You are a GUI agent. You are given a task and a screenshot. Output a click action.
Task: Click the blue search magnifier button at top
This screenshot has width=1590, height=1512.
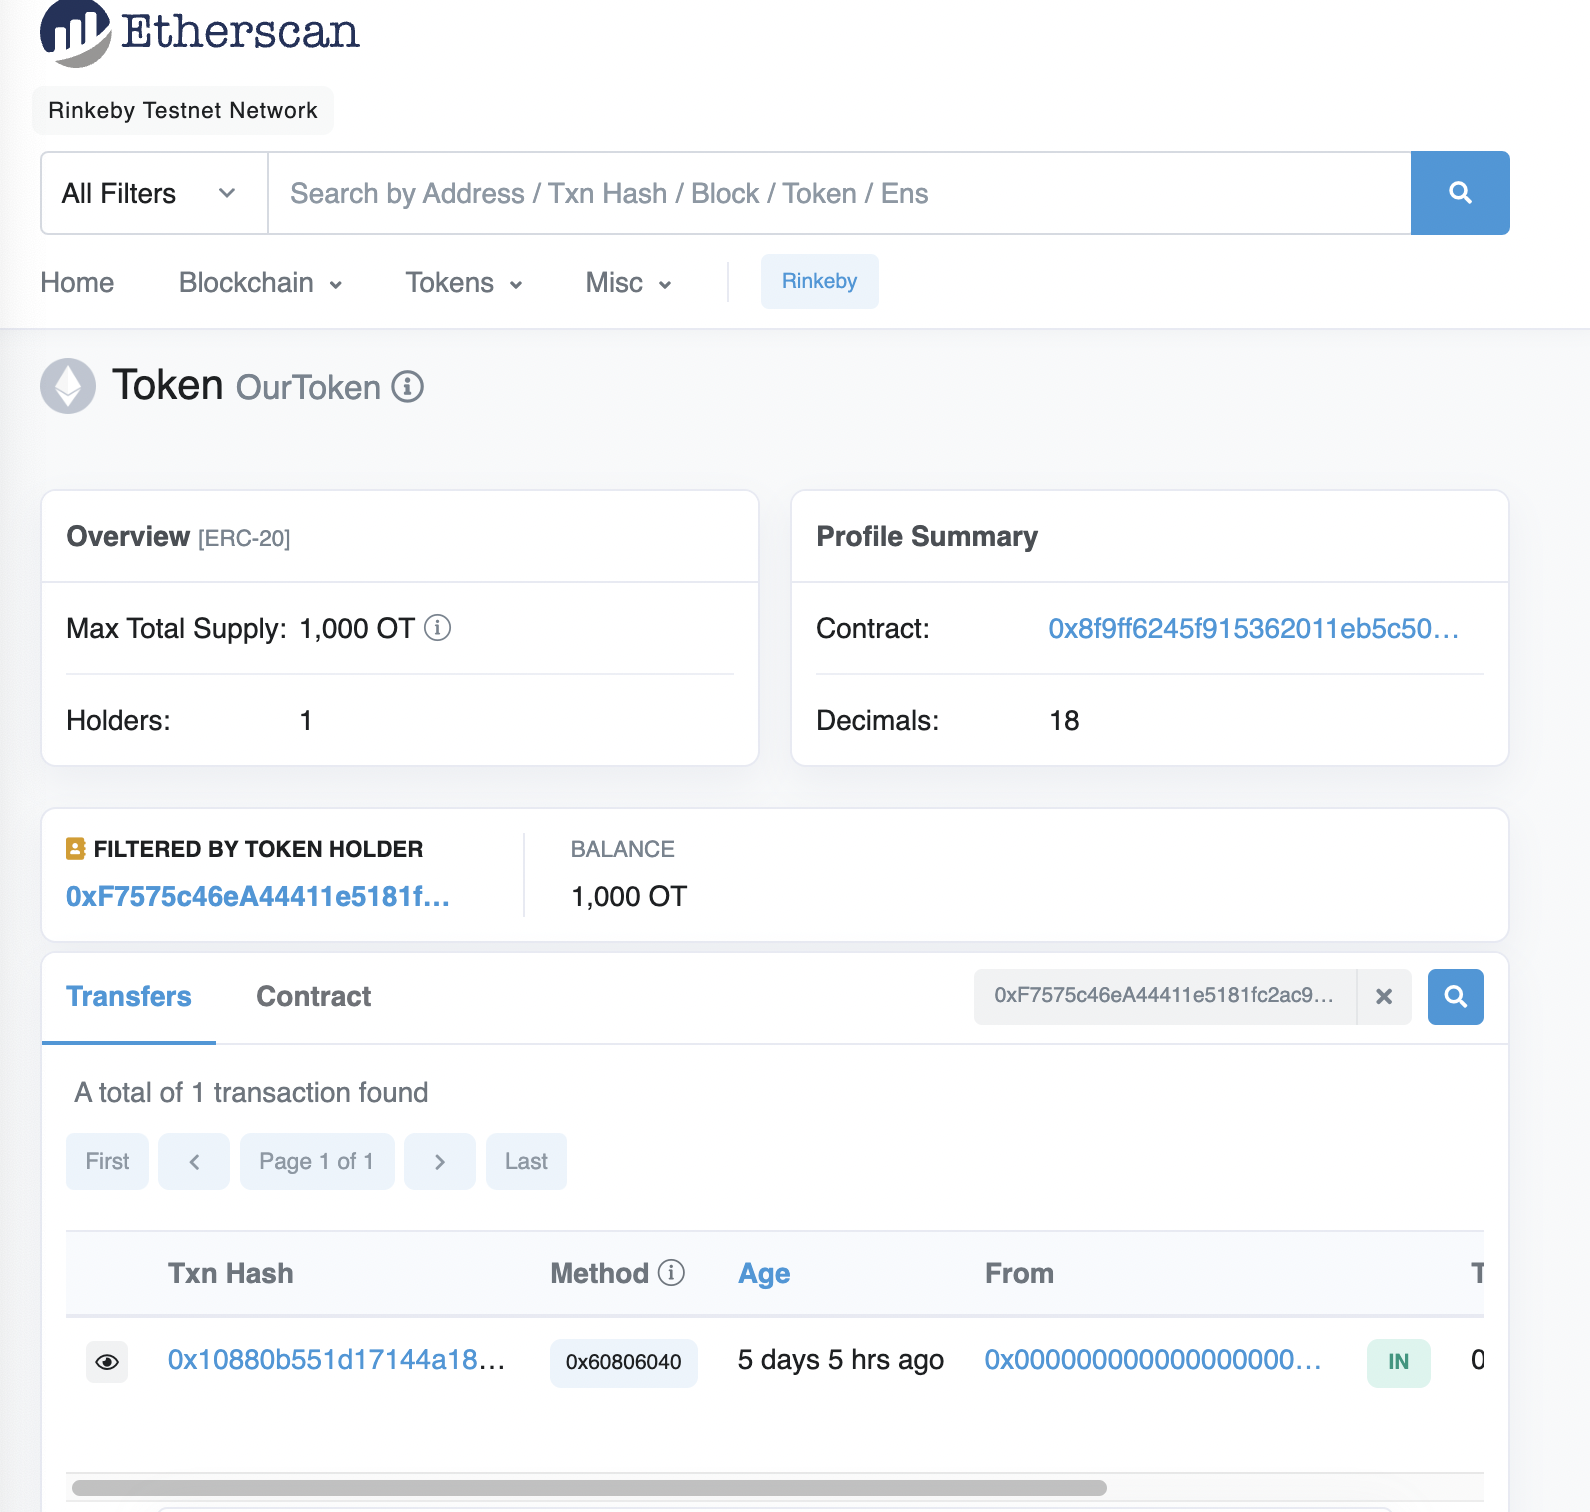point(1460,193)
